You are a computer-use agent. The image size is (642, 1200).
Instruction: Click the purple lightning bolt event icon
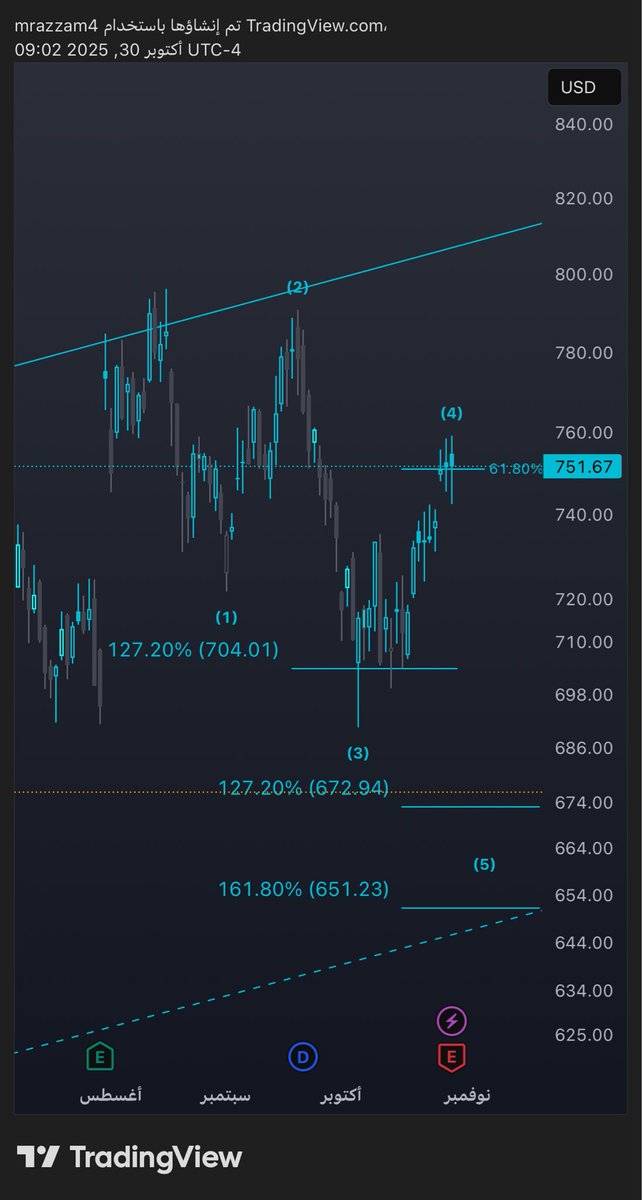coord(452,1021)
